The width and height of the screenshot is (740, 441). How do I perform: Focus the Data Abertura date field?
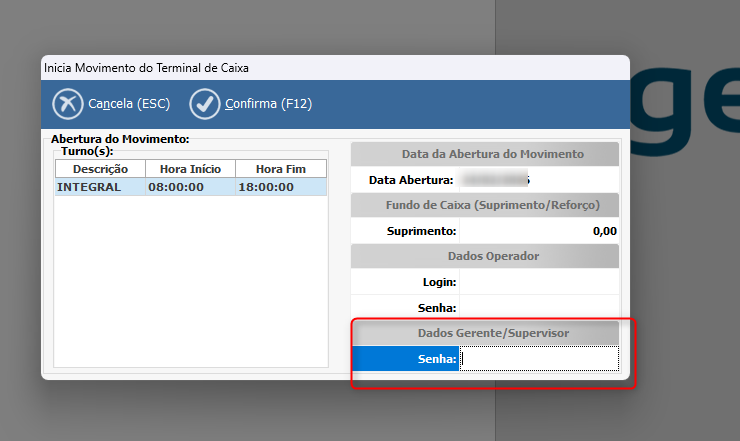(x=538, y=181)
